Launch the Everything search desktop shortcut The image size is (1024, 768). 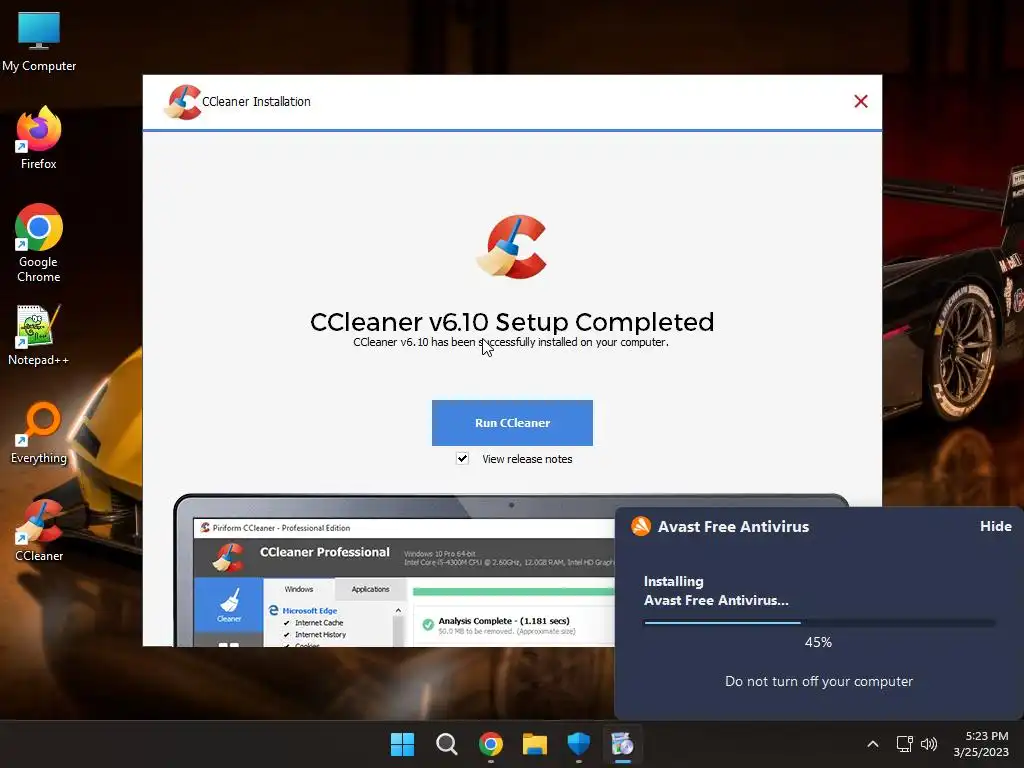pyautogui.click(x=39, y=434)
